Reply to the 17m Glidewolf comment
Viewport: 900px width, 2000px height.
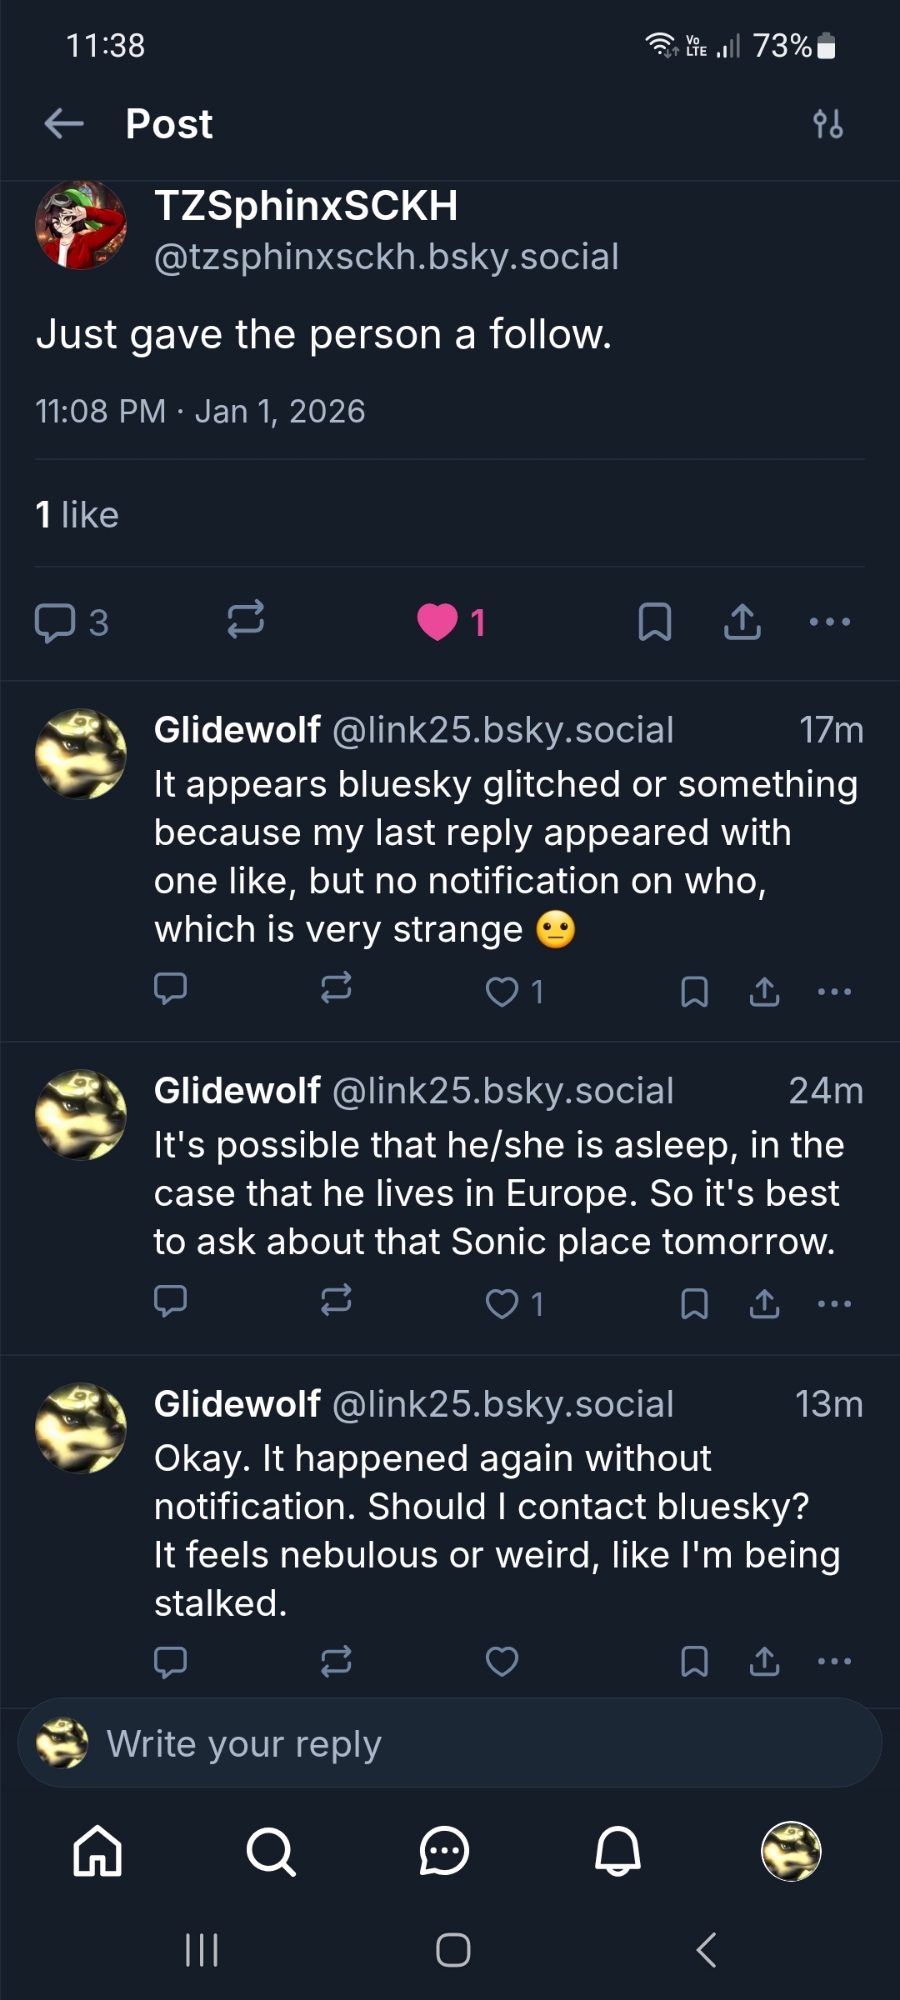(x=171, y=989)
